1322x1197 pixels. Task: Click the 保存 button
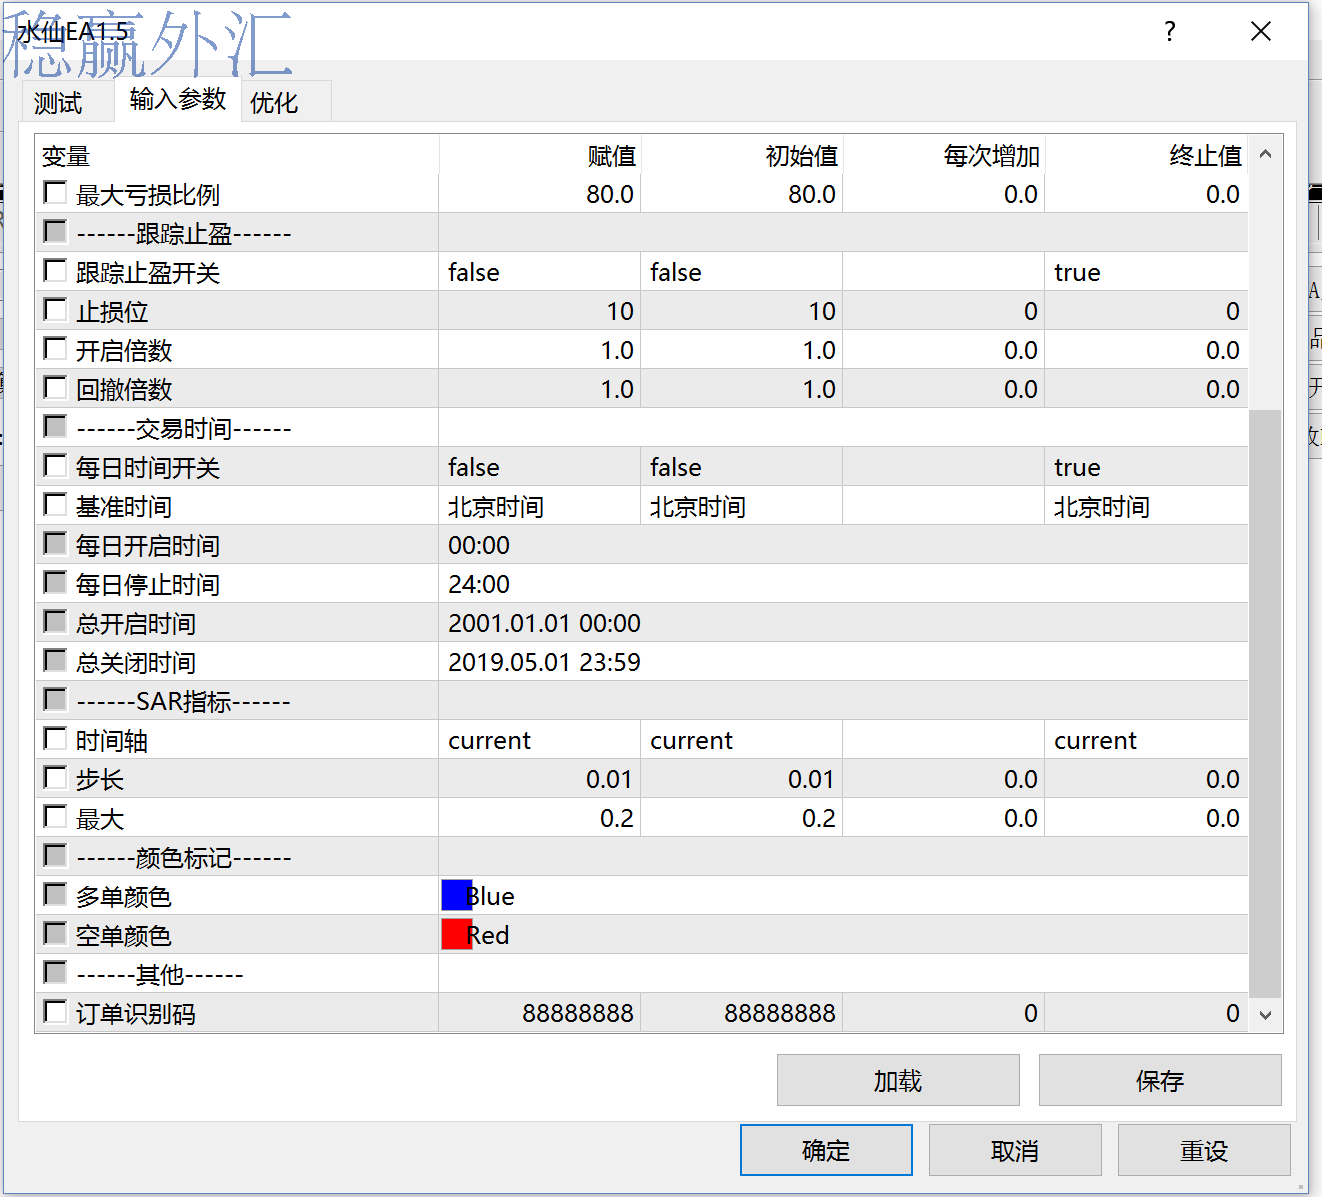click(x=1160, y=1080)
